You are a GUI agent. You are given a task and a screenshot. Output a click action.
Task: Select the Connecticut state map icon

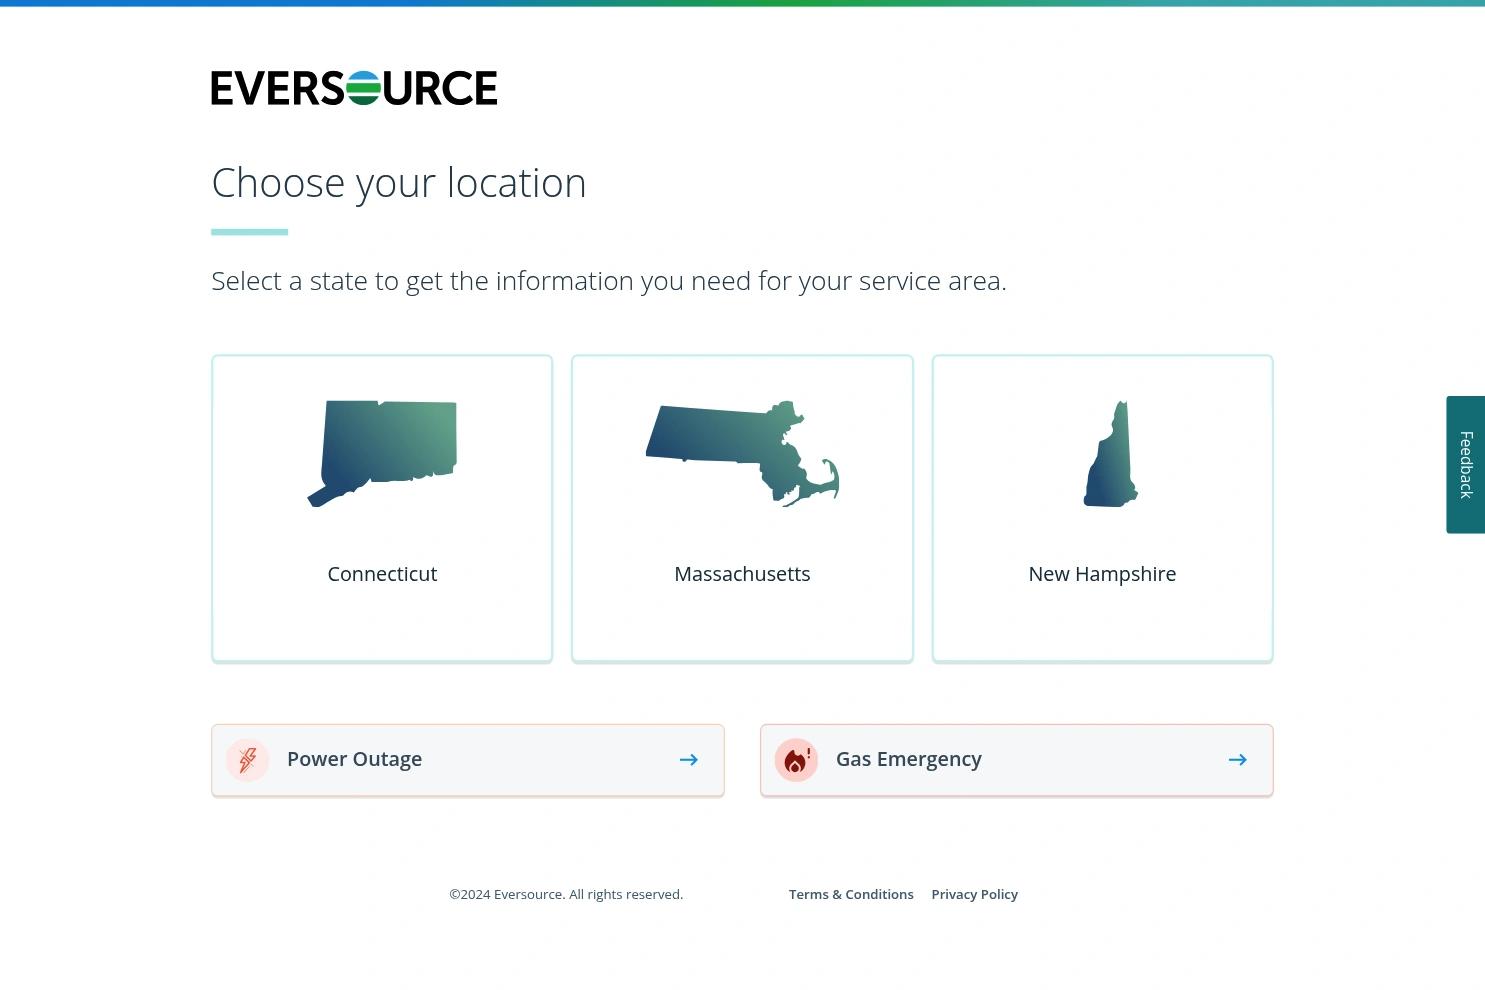point(382,453)
